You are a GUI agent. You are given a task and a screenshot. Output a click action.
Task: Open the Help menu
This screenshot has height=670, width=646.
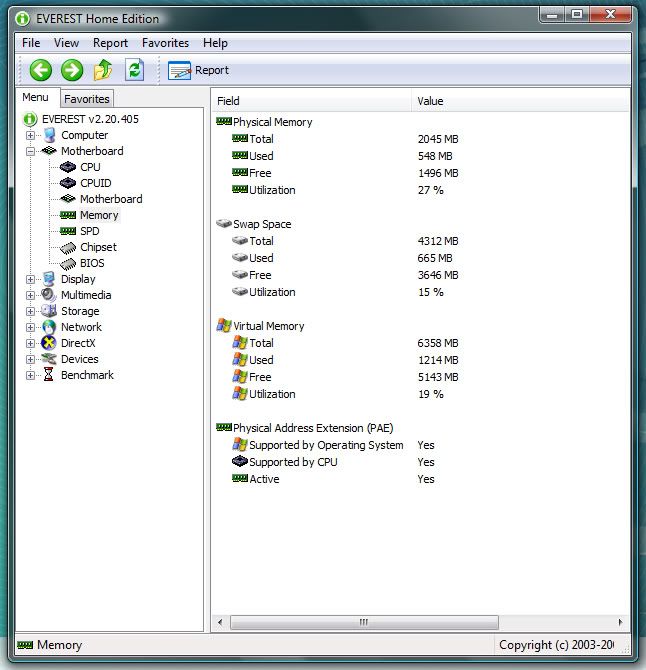pos(215,43)
